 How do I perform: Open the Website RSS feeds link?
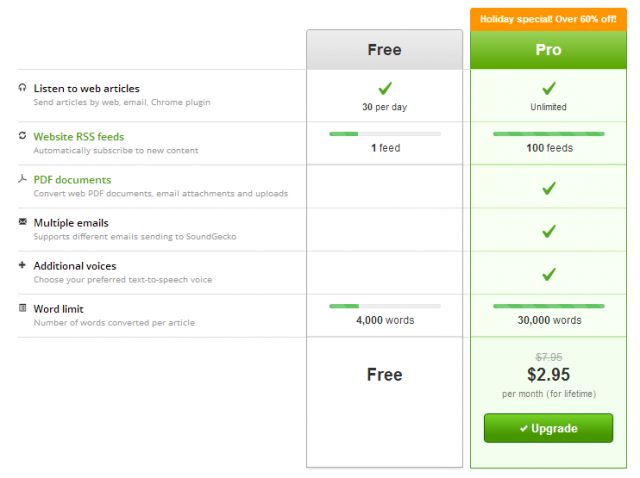pyautogui.click(x=79, y=136)
